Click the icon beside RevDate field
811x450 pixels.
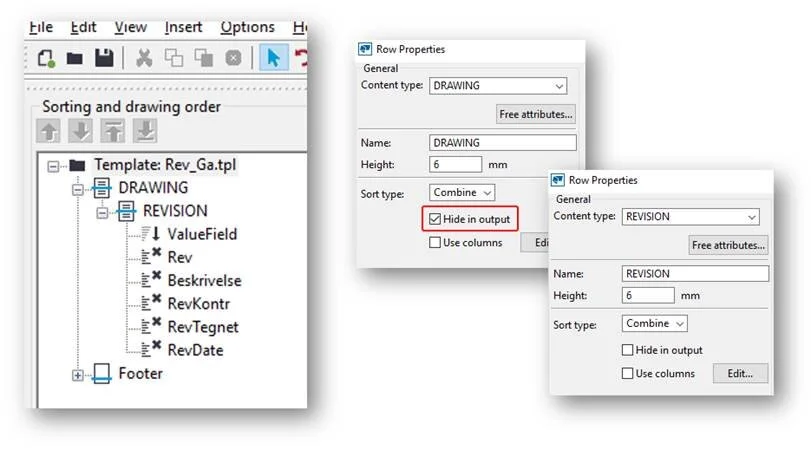151,350
